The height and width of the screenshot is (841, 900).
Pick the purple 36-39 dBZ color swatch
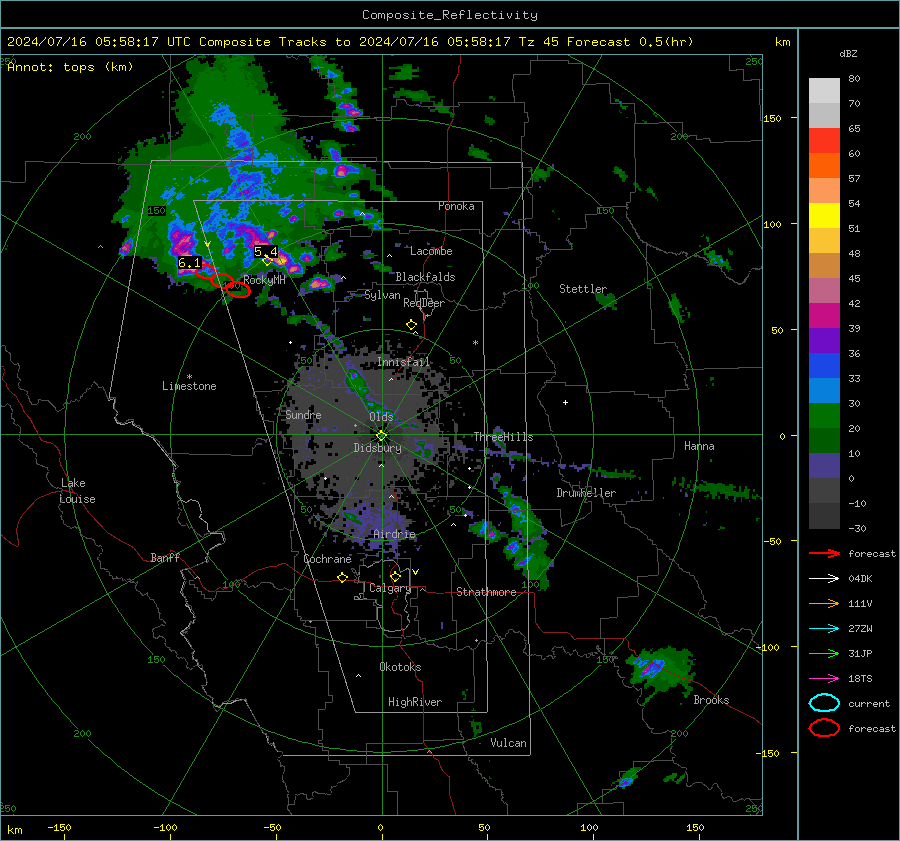[824, 341]
